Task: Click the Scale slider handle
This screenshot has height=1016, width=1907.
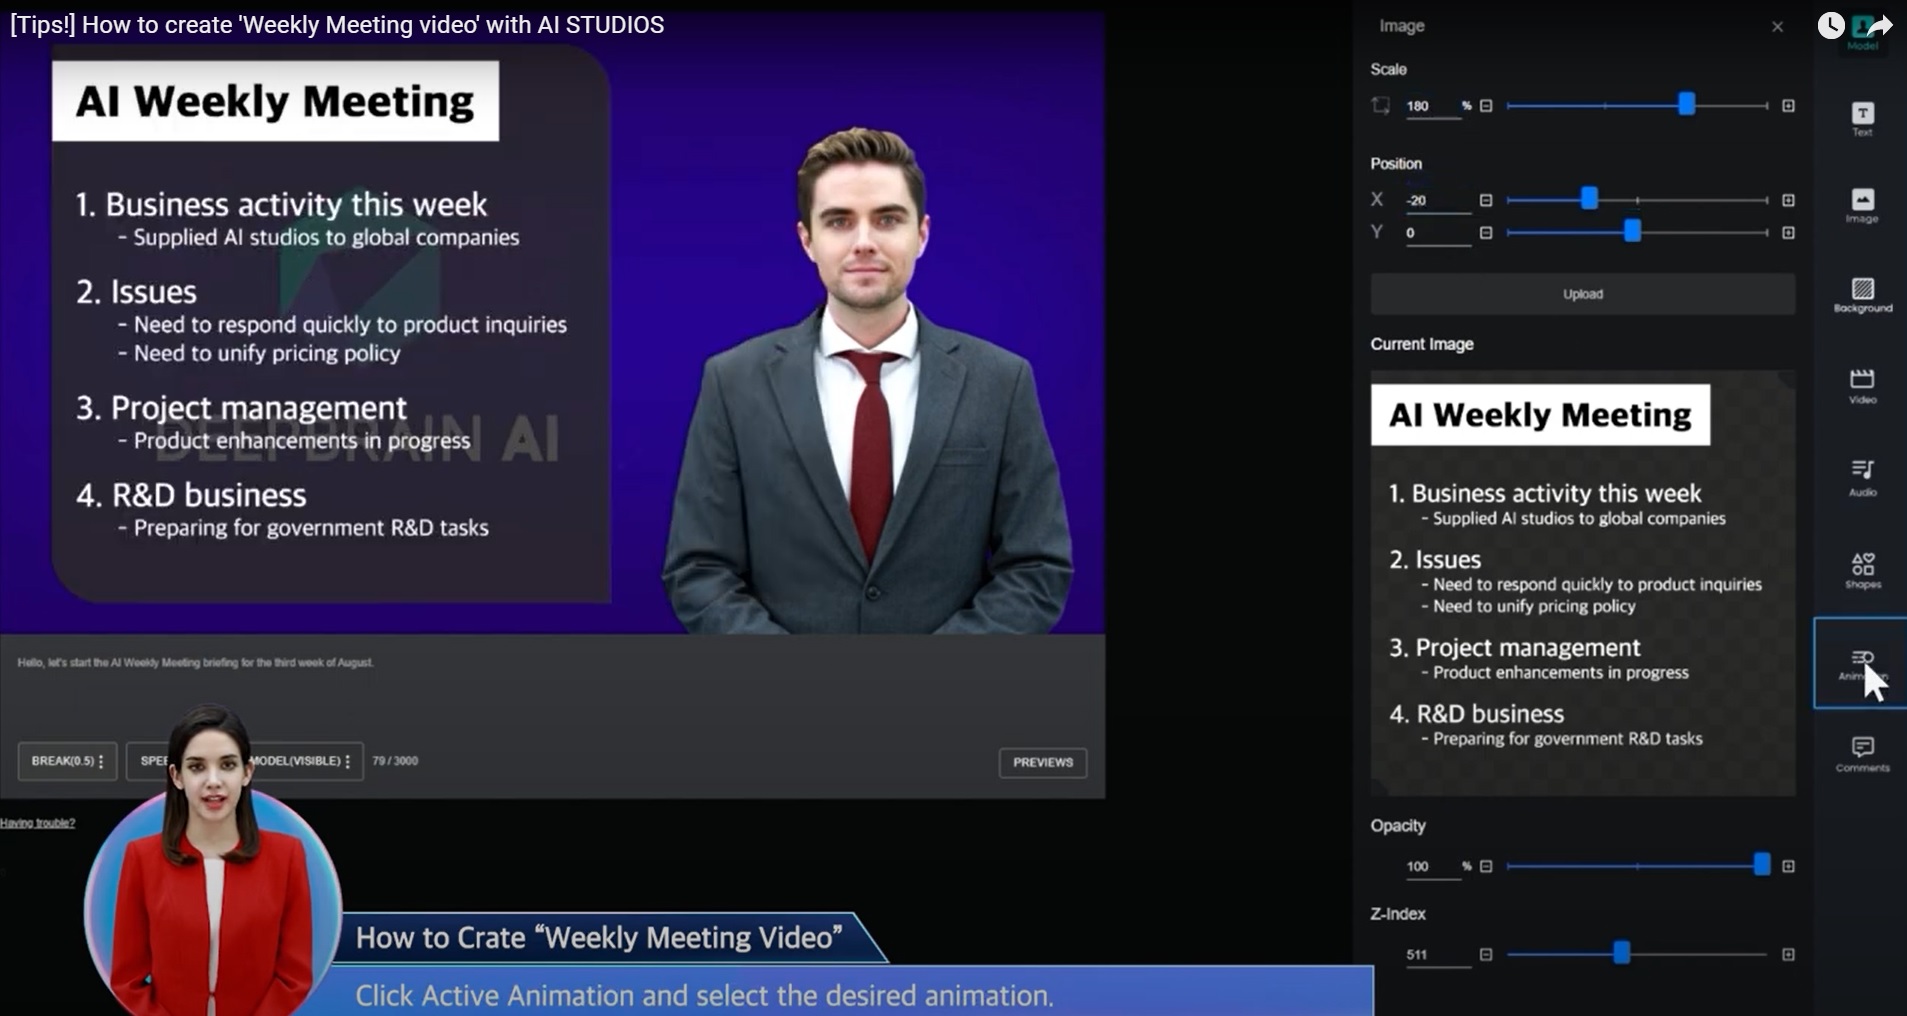Action: click(1687, 104)
